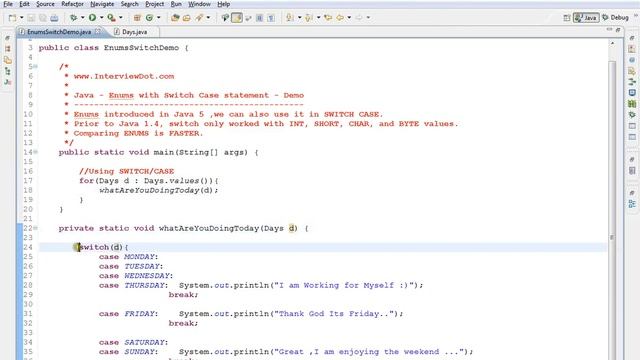The height and width of the screenshot is (360, 640).
Task: Switch to the Debug perspective button
Action: (x=616, y=18)
